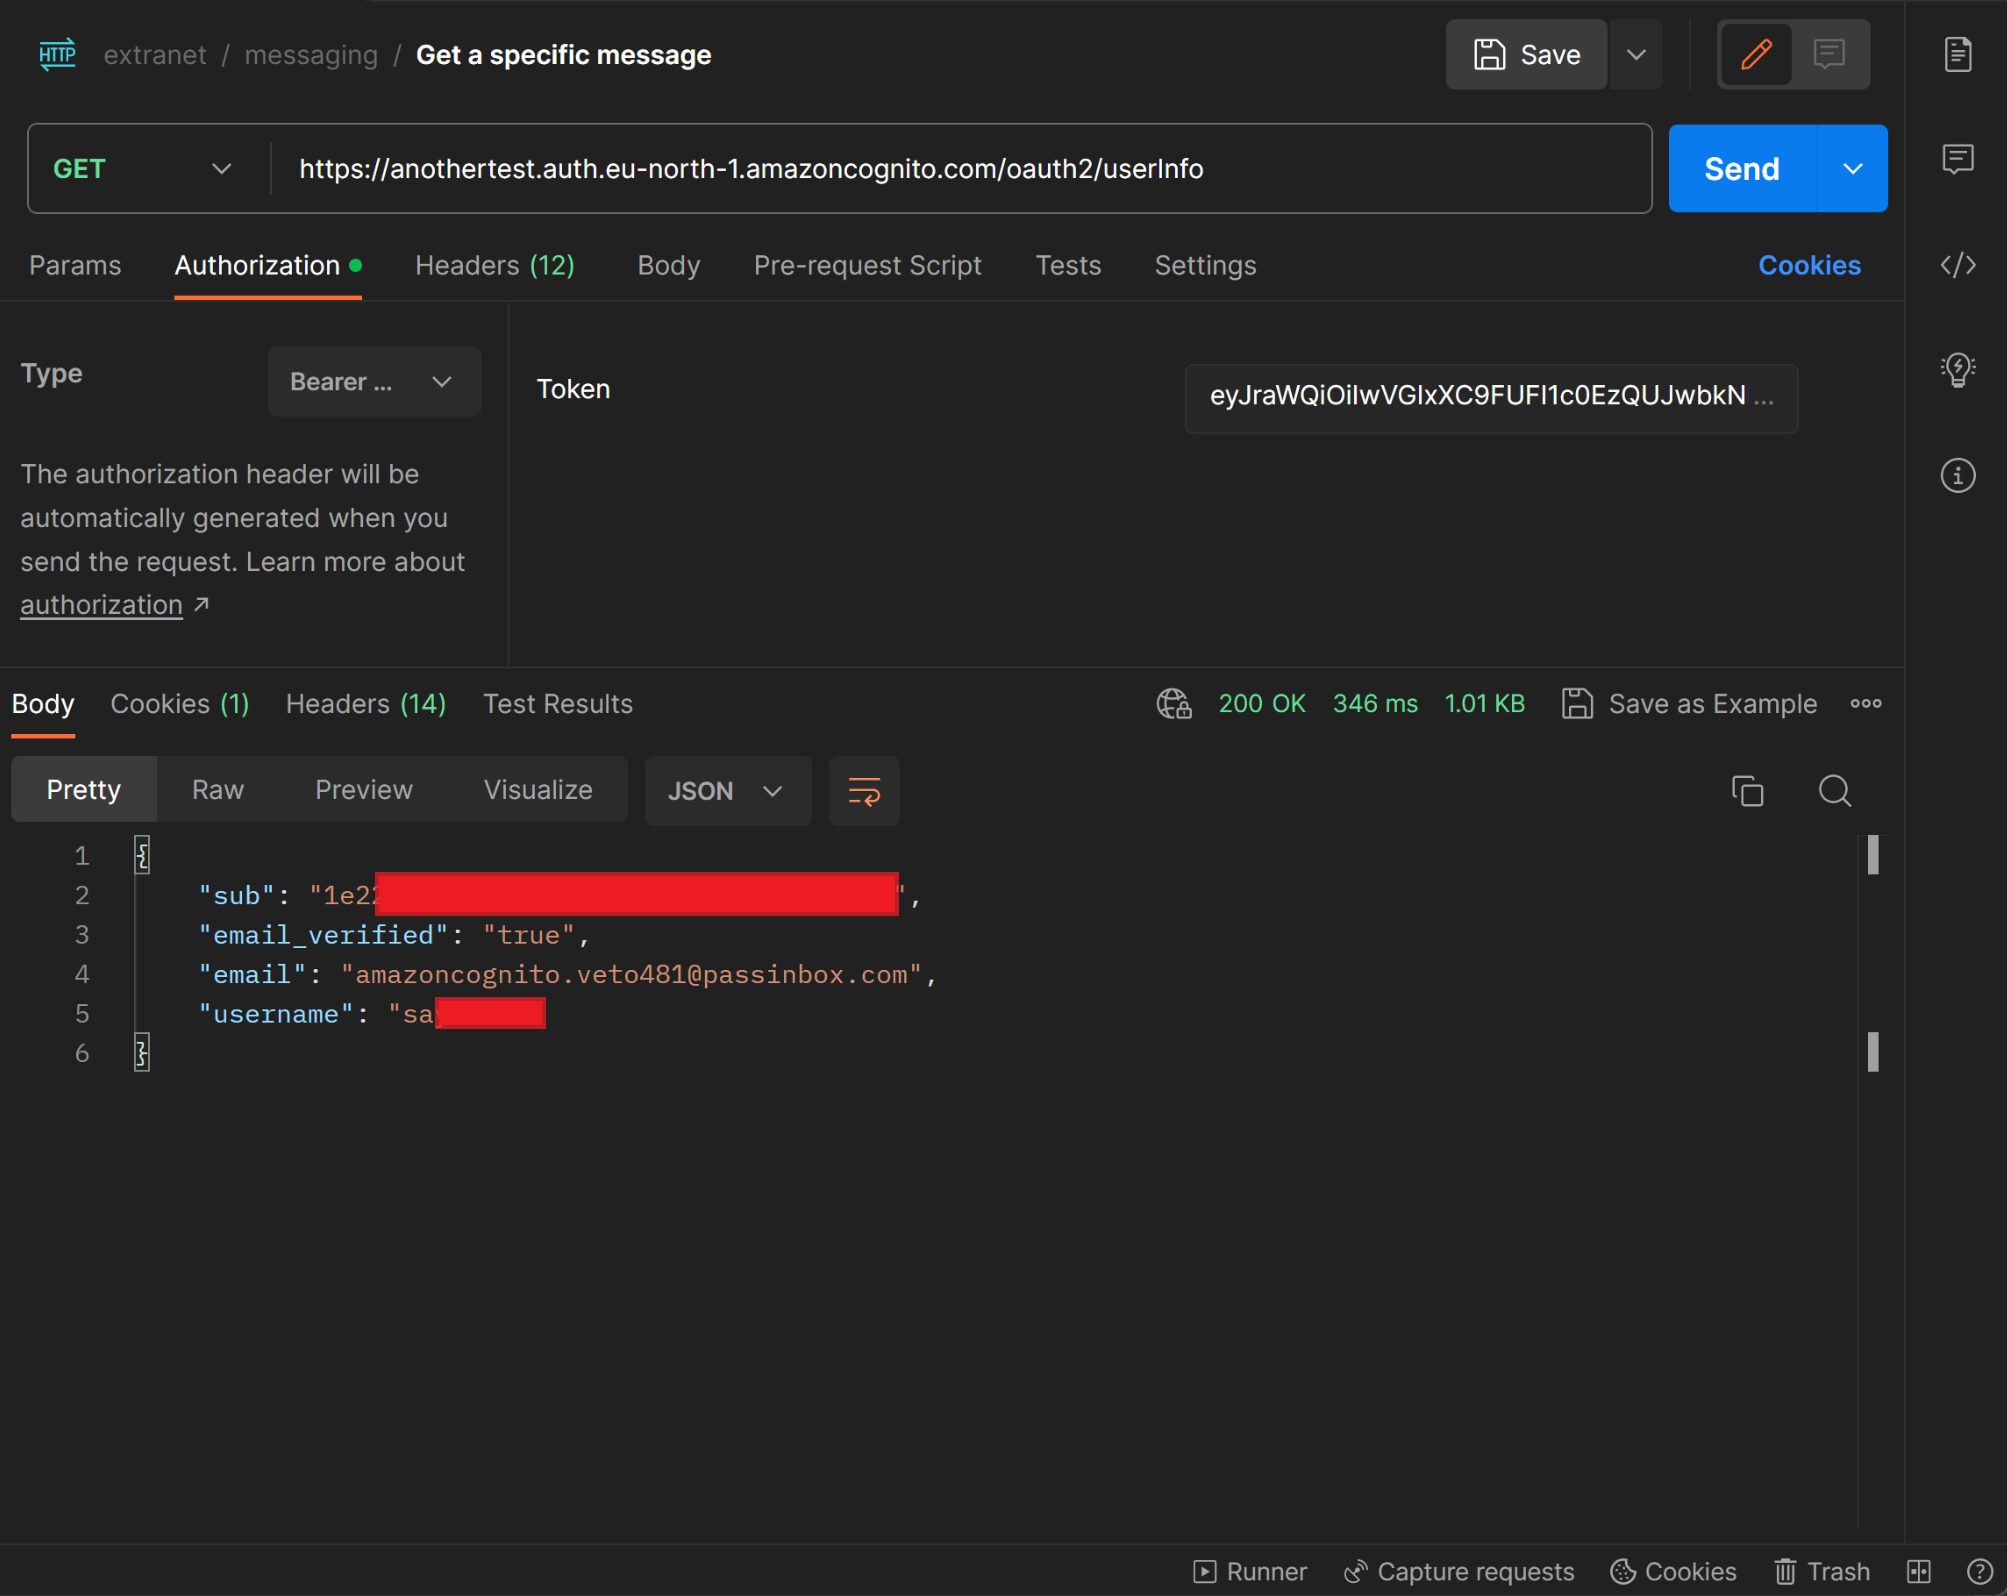Image resolution: width=2007 pixels, height=1596 pixels.
Task: Click the Send button
Action: tap(1740, 168)
